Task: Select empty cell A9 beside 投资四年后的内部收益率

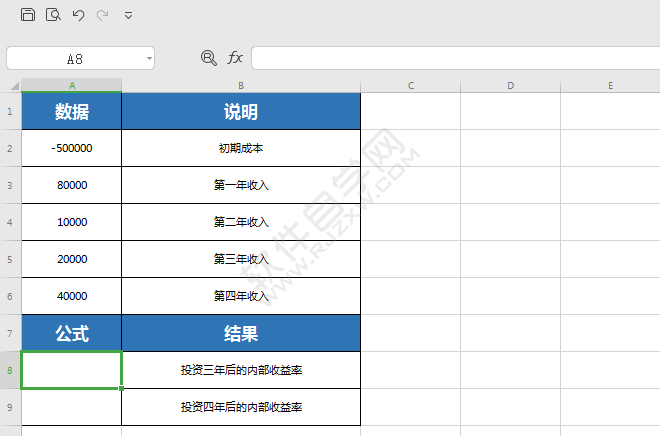Action: [x=72, y=407]
